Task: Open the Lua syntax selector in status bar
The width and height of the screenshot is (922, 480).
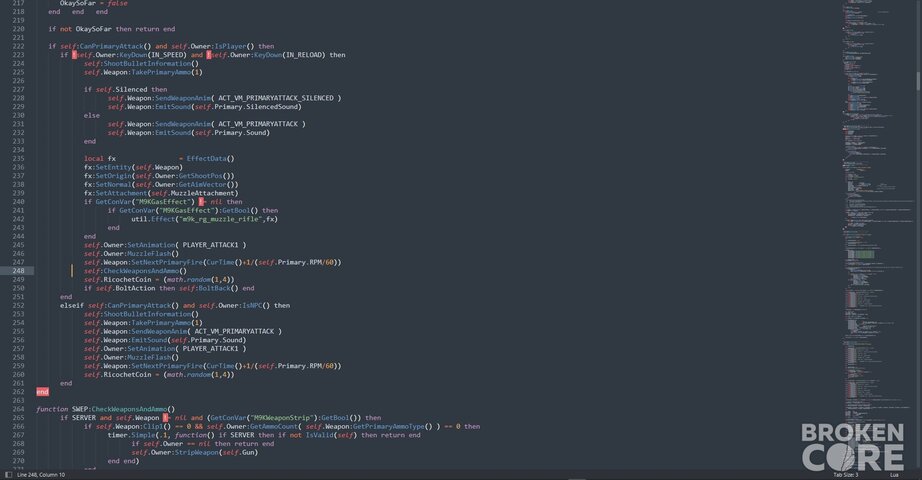Action: tap(894, 475)
